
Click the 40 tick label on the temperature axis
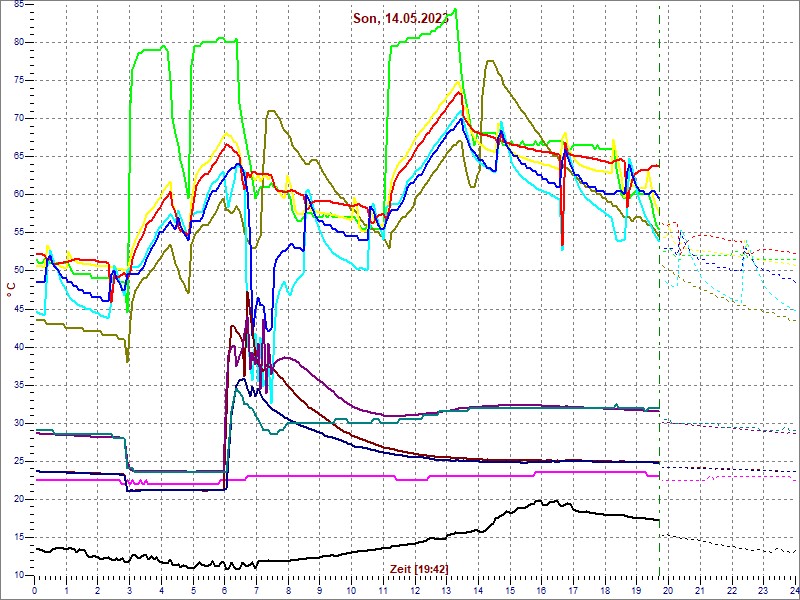(x=19, y=347)
